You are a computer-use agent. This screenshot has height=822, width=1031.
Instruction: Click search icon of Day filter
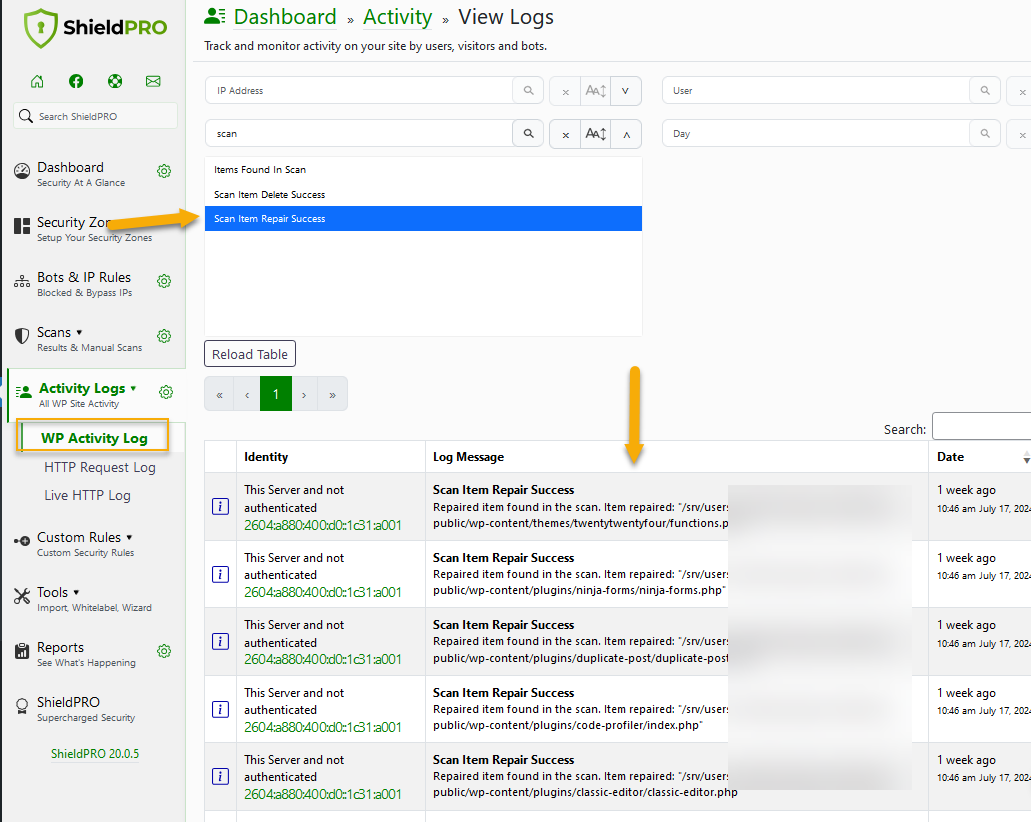tap(985, 133)
